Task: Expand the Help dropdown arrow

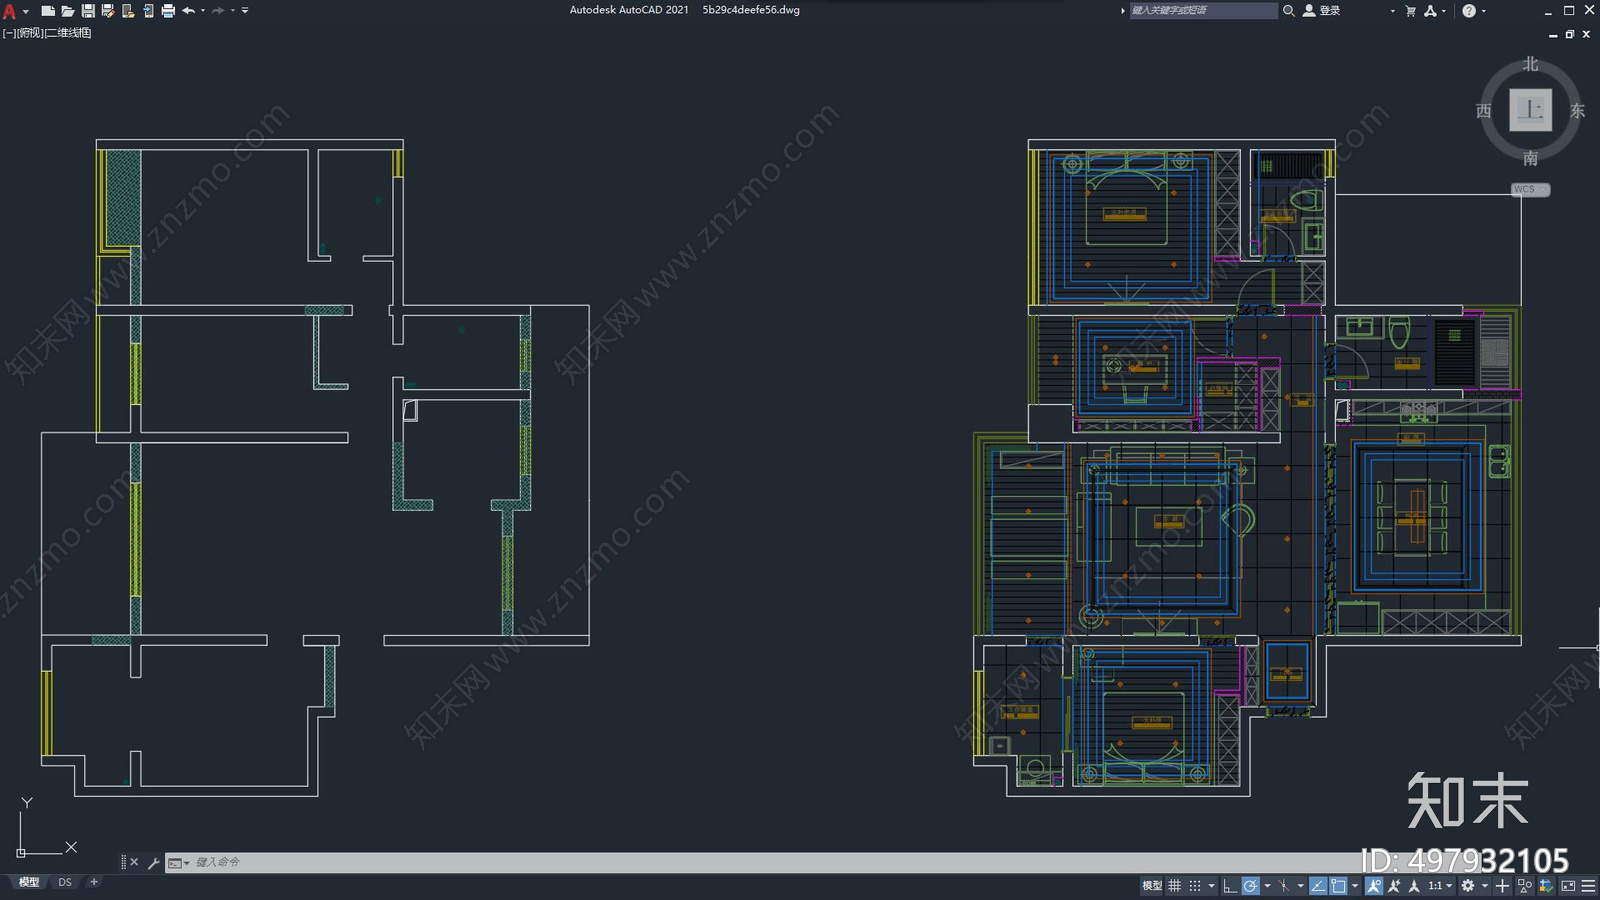Action: (x=1483, y=11)
